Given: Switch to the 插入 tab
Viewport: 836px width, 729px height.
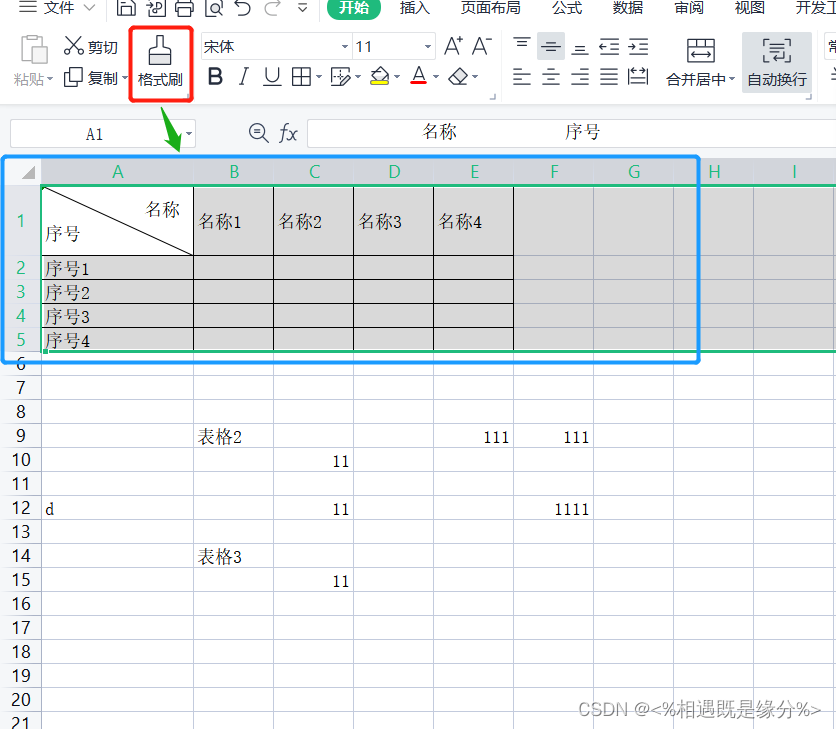Looking at the screenshot, I should [414, 7].
